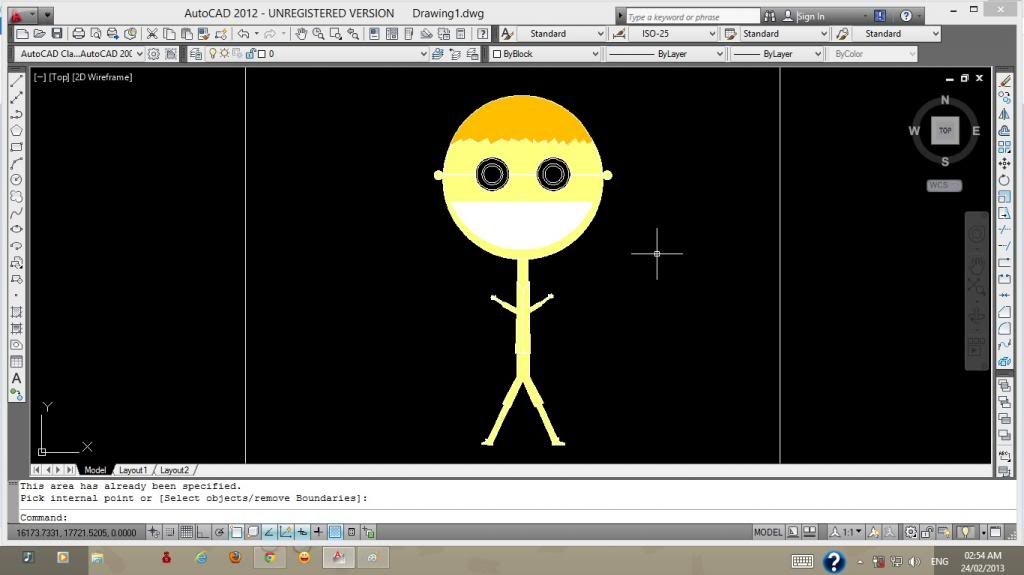Click the Plot printer icon

pyautogui.click(x=78, y=33)
